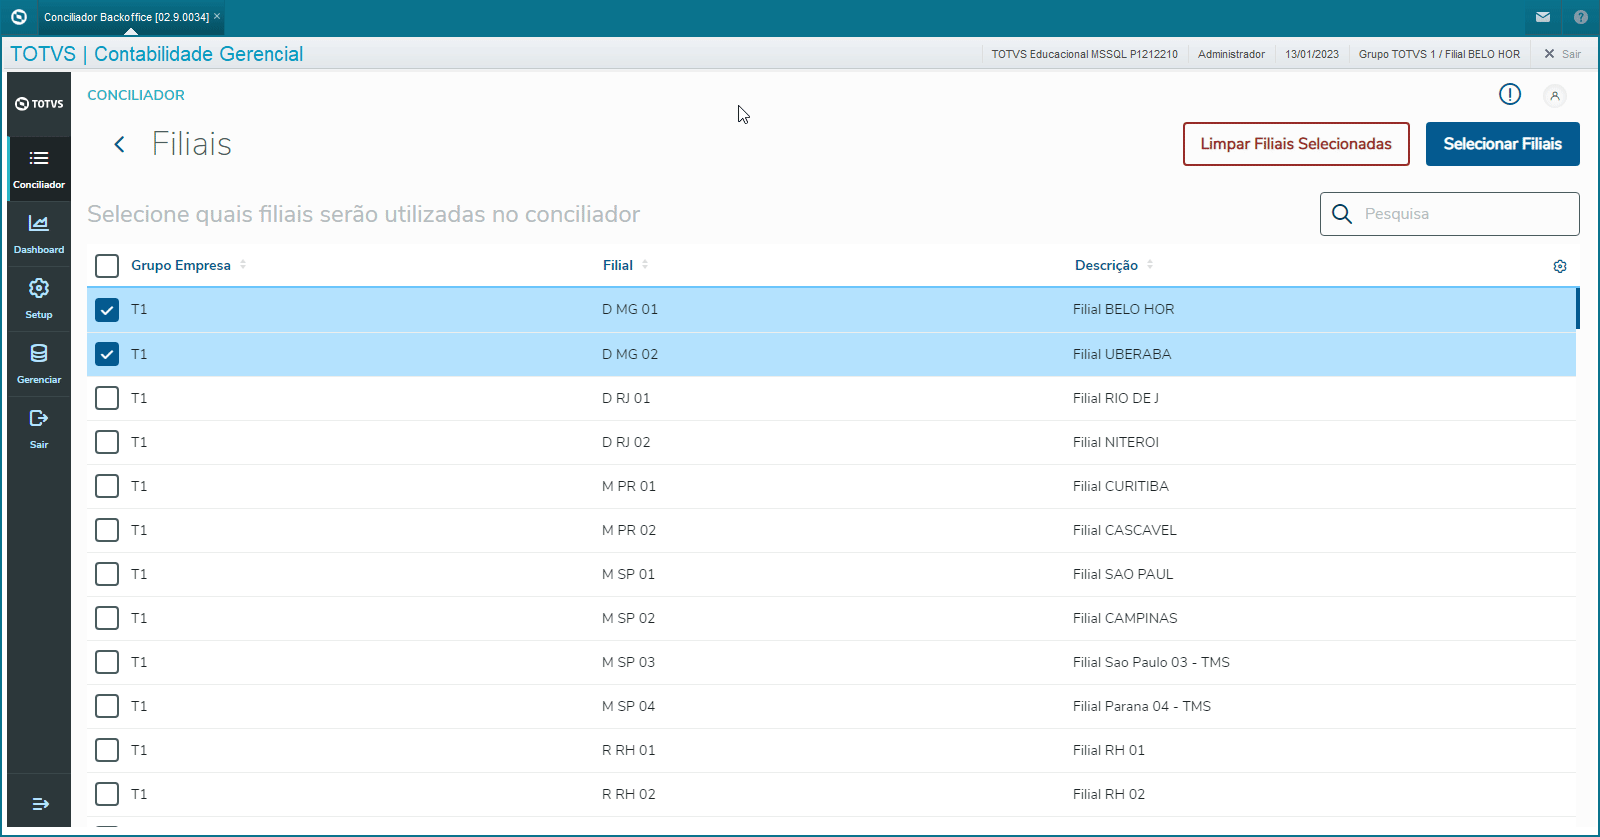Open table column settings gear

pos(1560,266)
